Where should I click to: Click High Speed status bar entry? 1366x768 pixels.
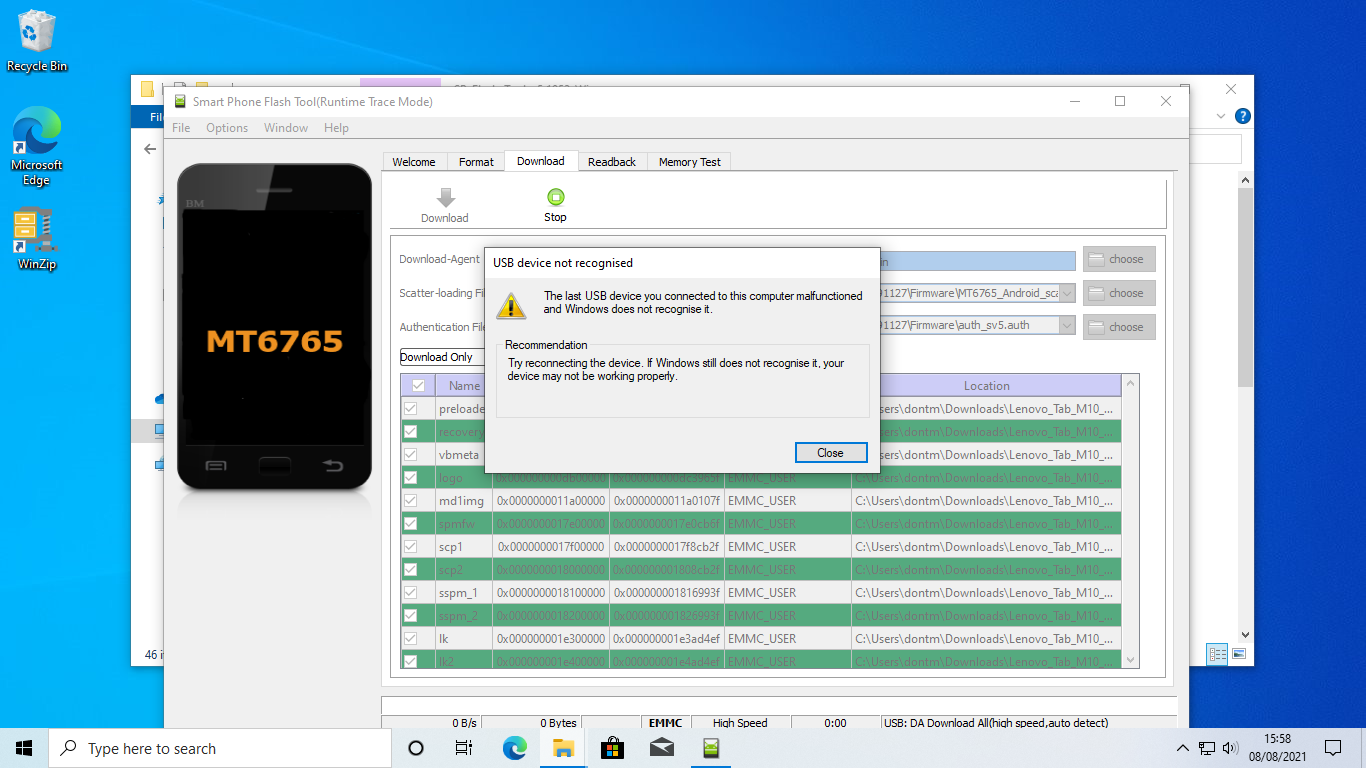coord(740,723)
